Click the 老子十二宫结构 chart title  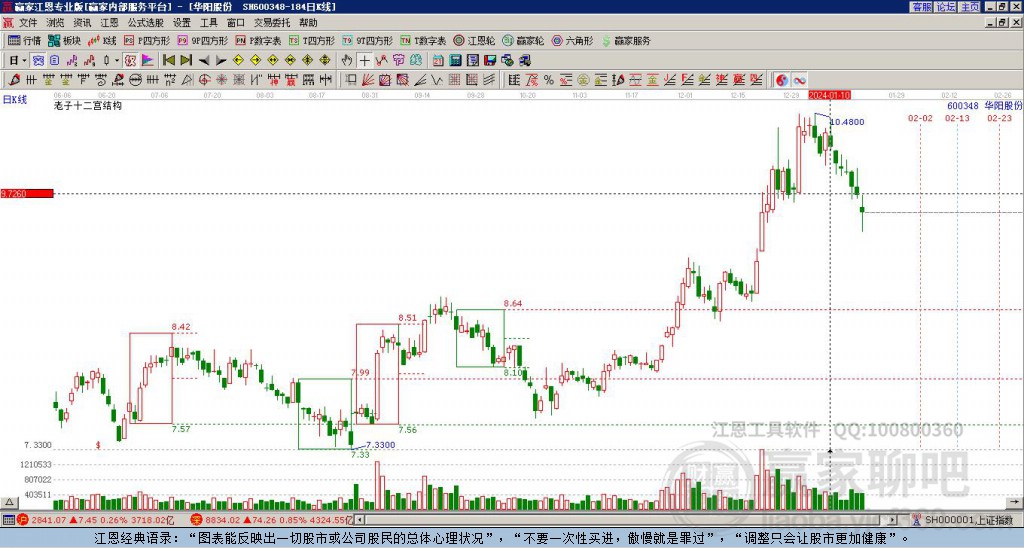[88, 105]
